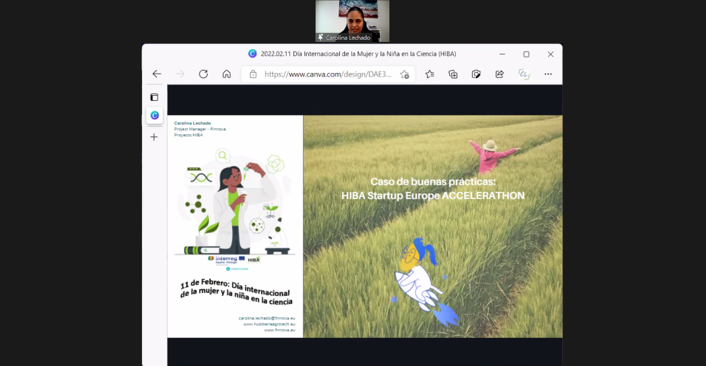Switch to the Canva vertical tab
Screen dimensions: 706x366
tap(154, 116)
